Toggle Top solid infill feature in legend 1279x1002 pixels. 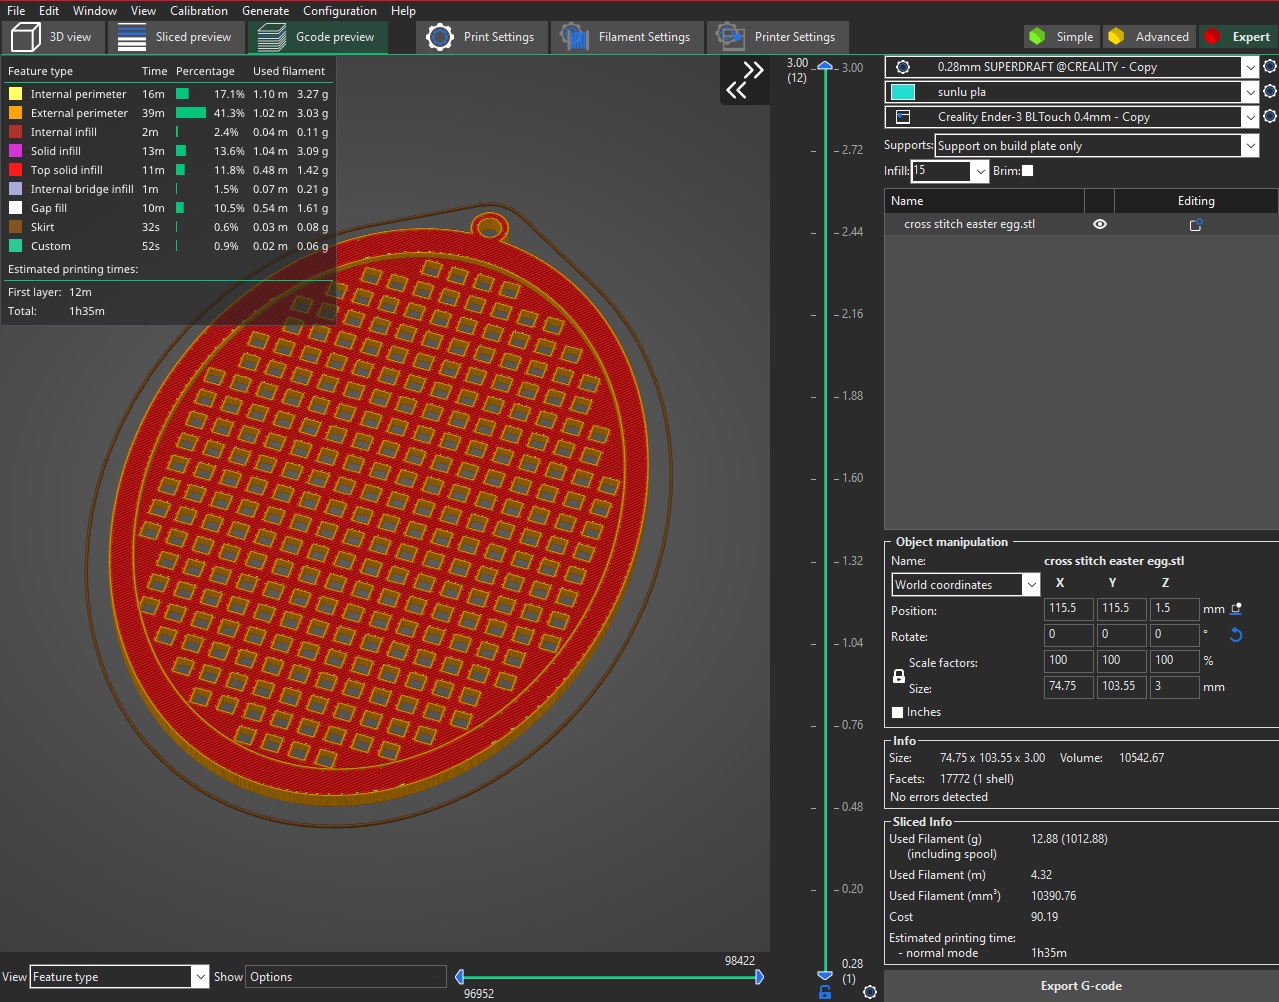click(x=168, y=170)
